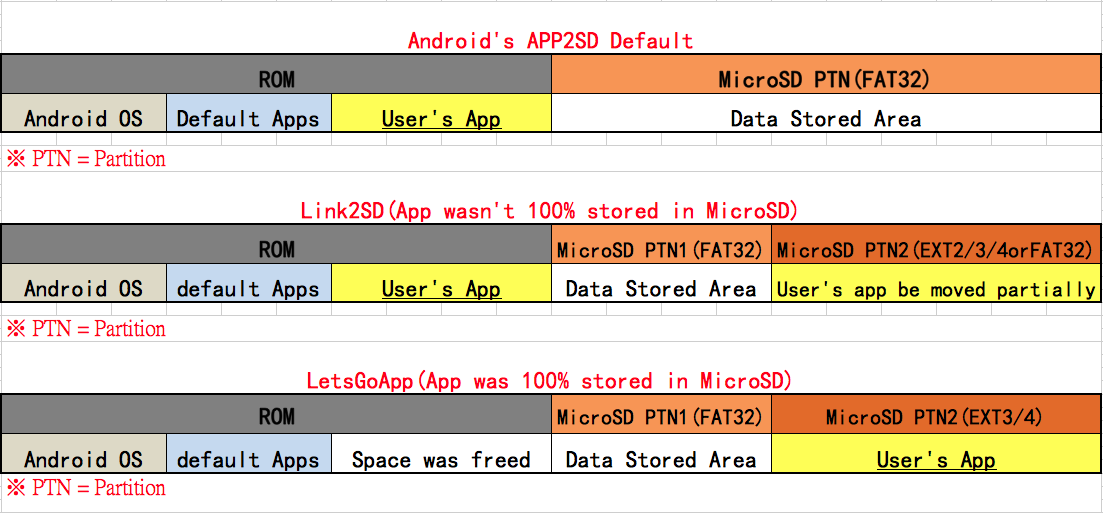Select Data Stored Area under MicroSD PTN(FAT32)

tap(826, 119)
